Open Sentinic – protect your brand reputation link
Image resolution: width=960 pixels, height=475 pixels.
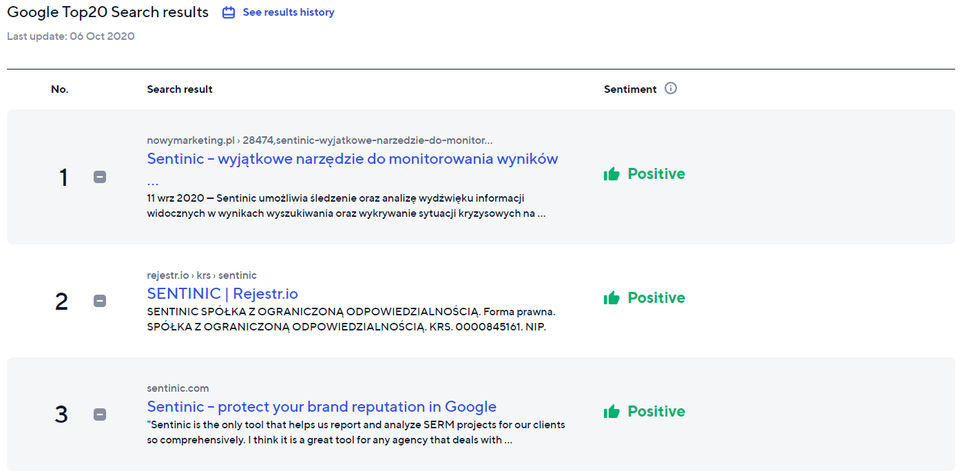point(321,407)
